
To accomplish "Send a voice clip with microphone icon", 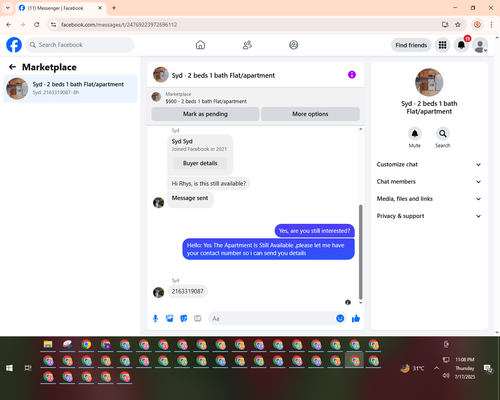I will 155,318.
